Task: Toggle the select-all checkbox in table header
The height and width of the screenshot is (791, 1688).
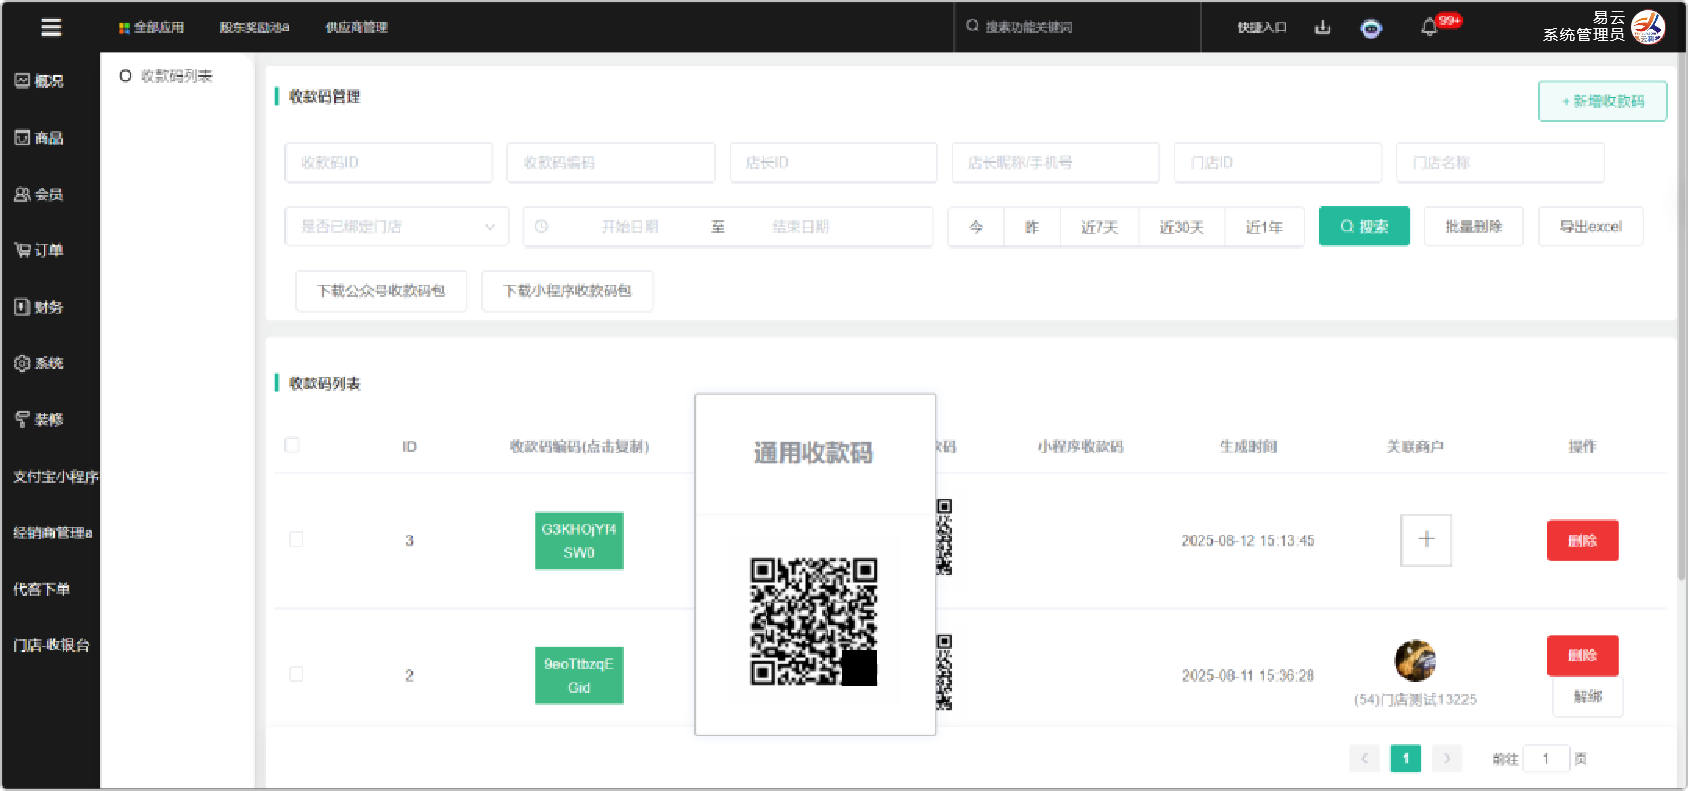Action: pyautogui.click(x=292, y=445)
